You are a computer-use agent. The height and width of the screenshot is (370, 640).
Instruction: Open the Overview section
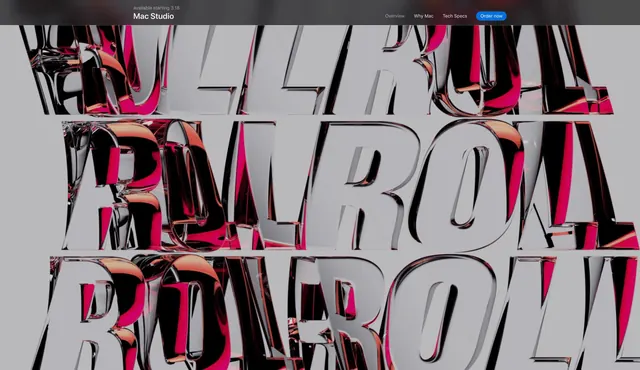pyautogui.click(x=395, y=16)
